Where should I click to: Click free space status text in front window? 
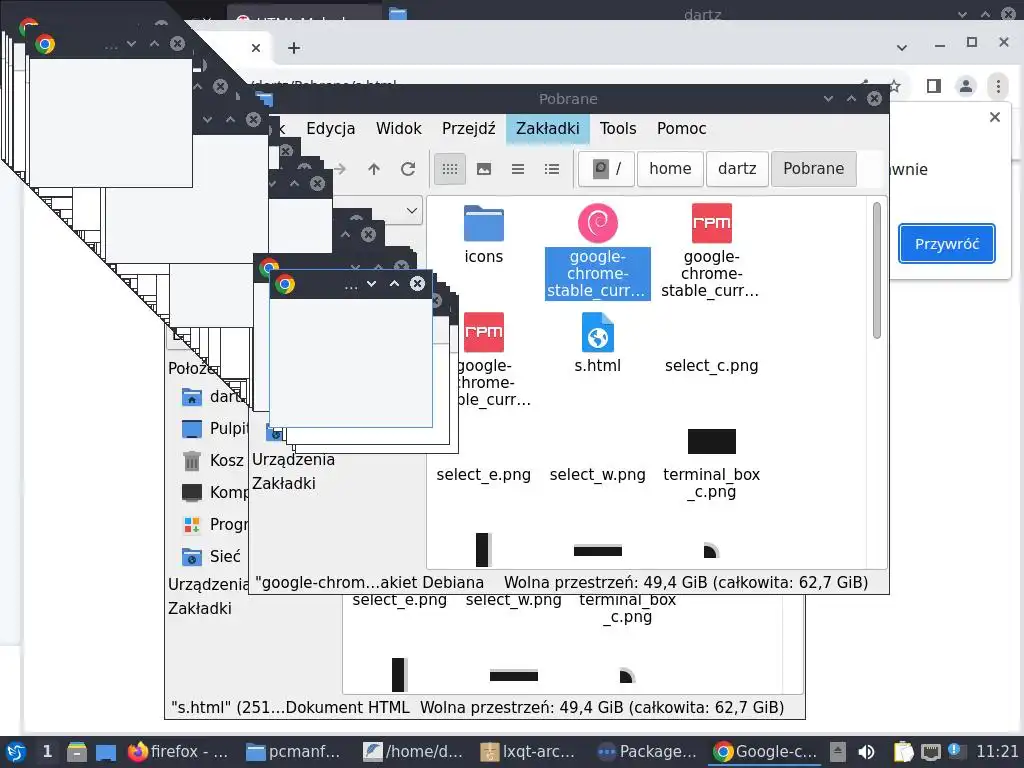[686, 583]
